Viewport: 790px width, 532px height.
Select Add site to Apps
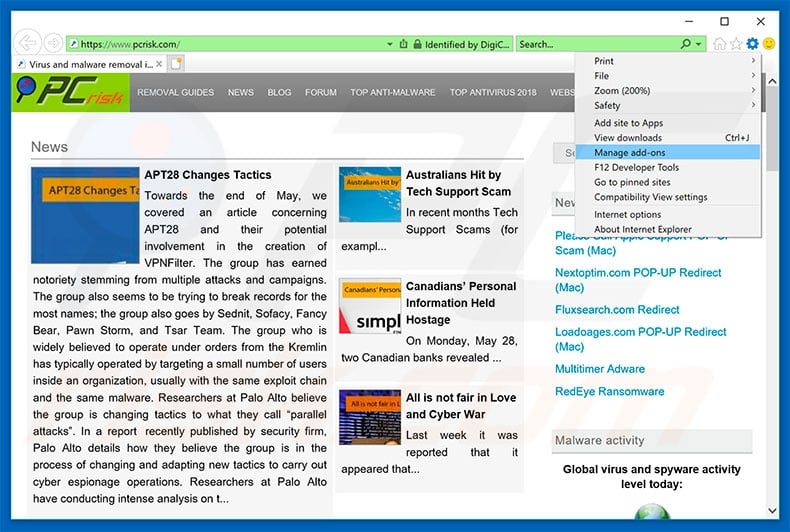pos(668,123)
